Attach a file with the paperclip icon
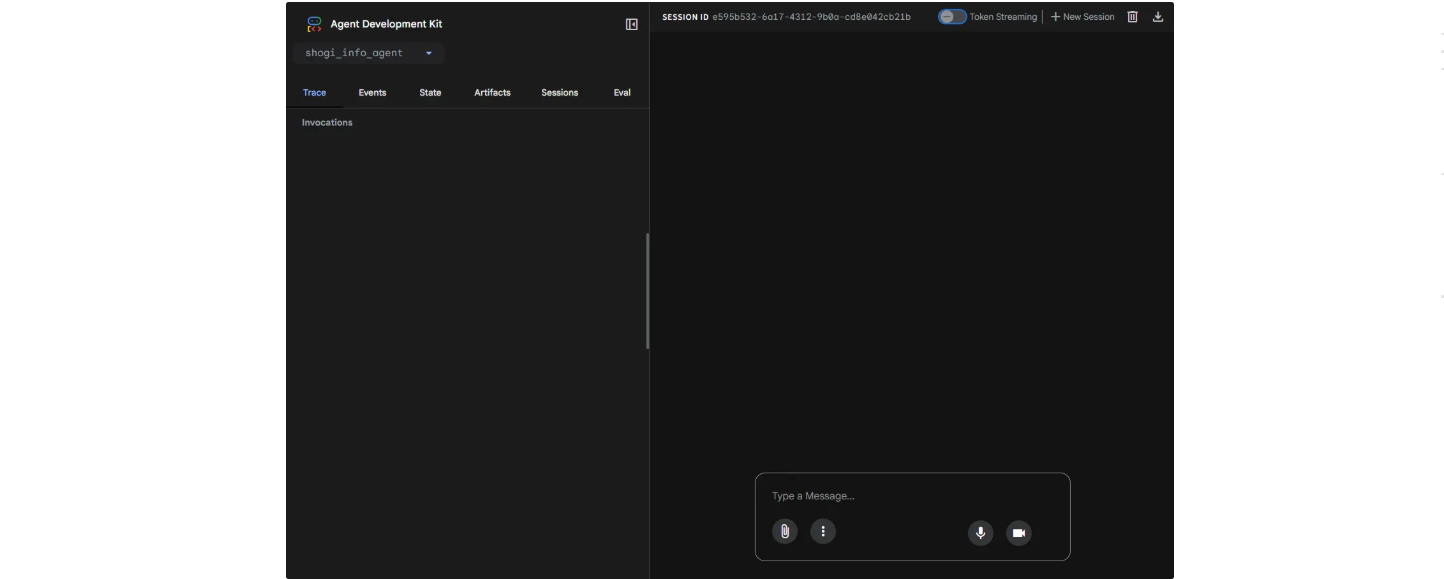 tap(785, 531)
